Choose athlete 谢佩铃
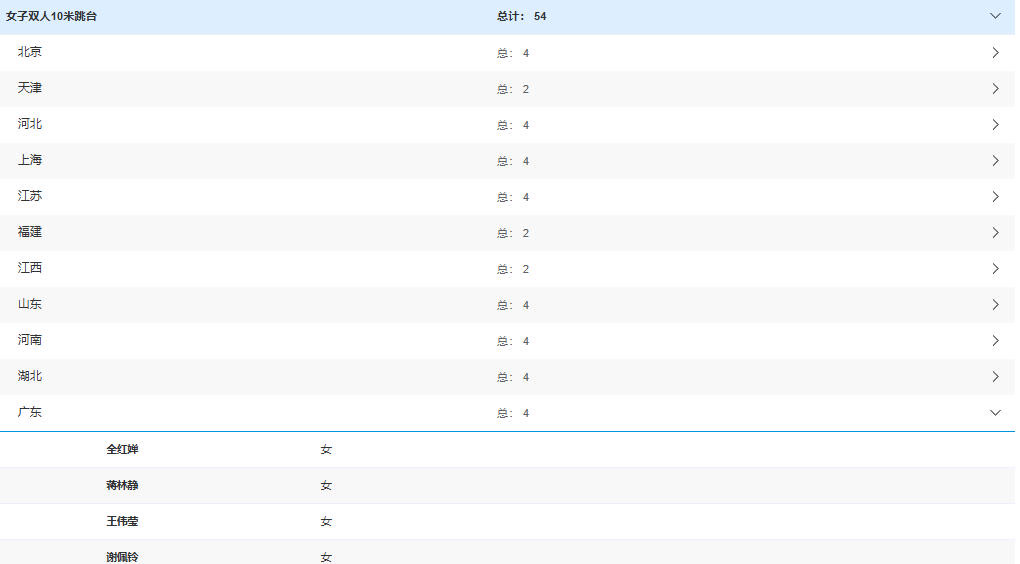Screen dimensions: 1020x564 pos(122,556)
